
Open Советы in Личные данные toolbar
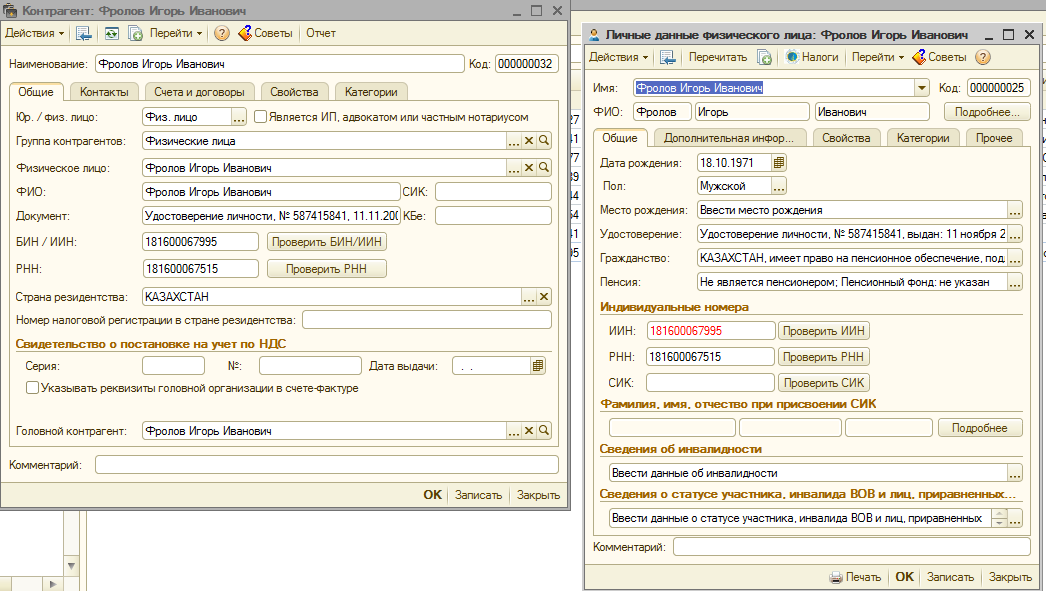(939, 57)
